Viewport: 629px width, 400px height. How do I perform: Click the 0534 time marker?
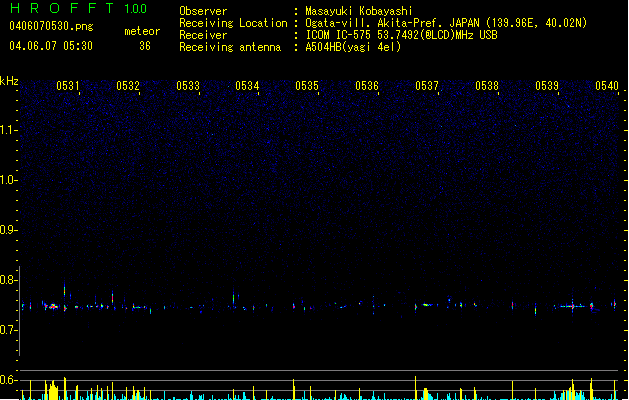pos(247,86)
